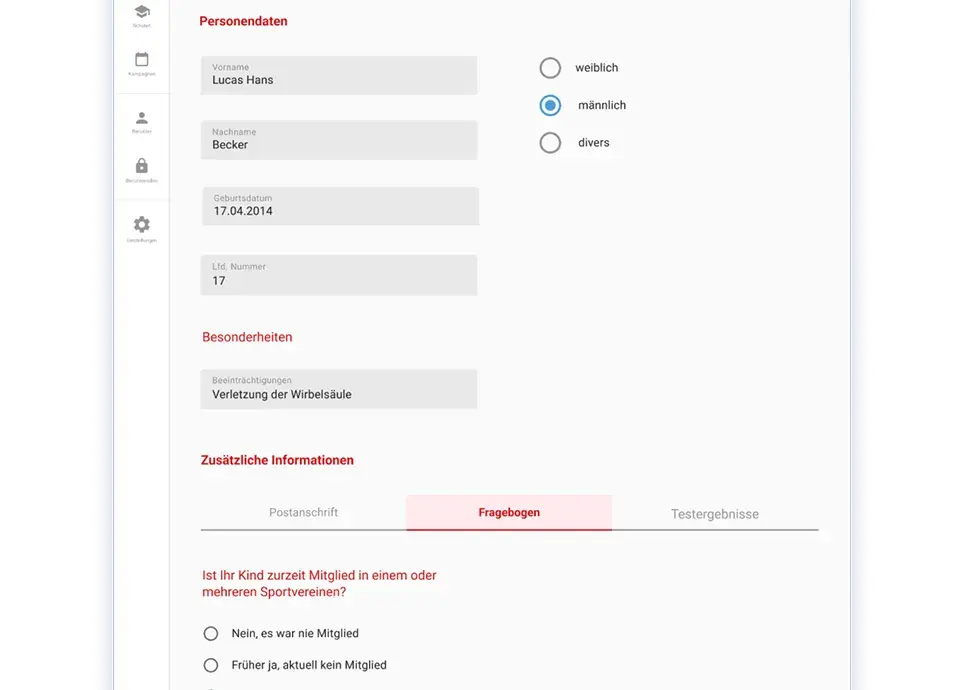This screenshot has width=960, height=690.
Task: Open the Kampagnen calendar icon
Action: [142, 60]
